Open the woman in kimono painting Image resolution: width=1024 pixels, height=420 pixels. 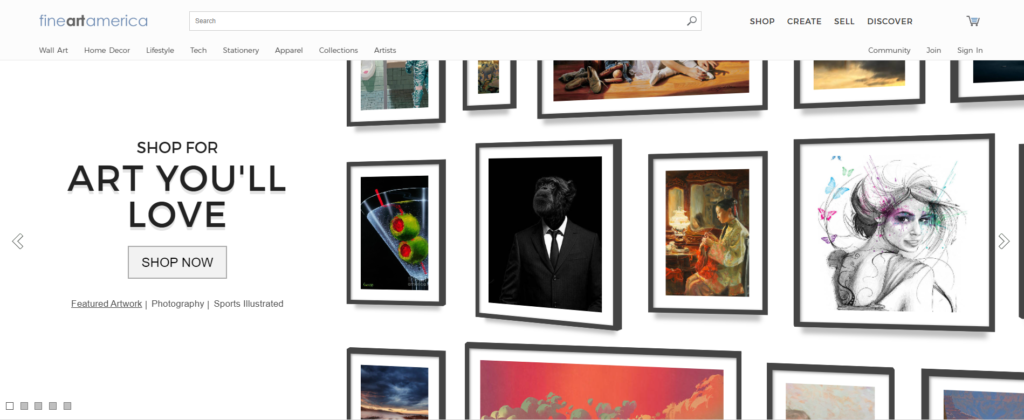(x=707, y=233)
